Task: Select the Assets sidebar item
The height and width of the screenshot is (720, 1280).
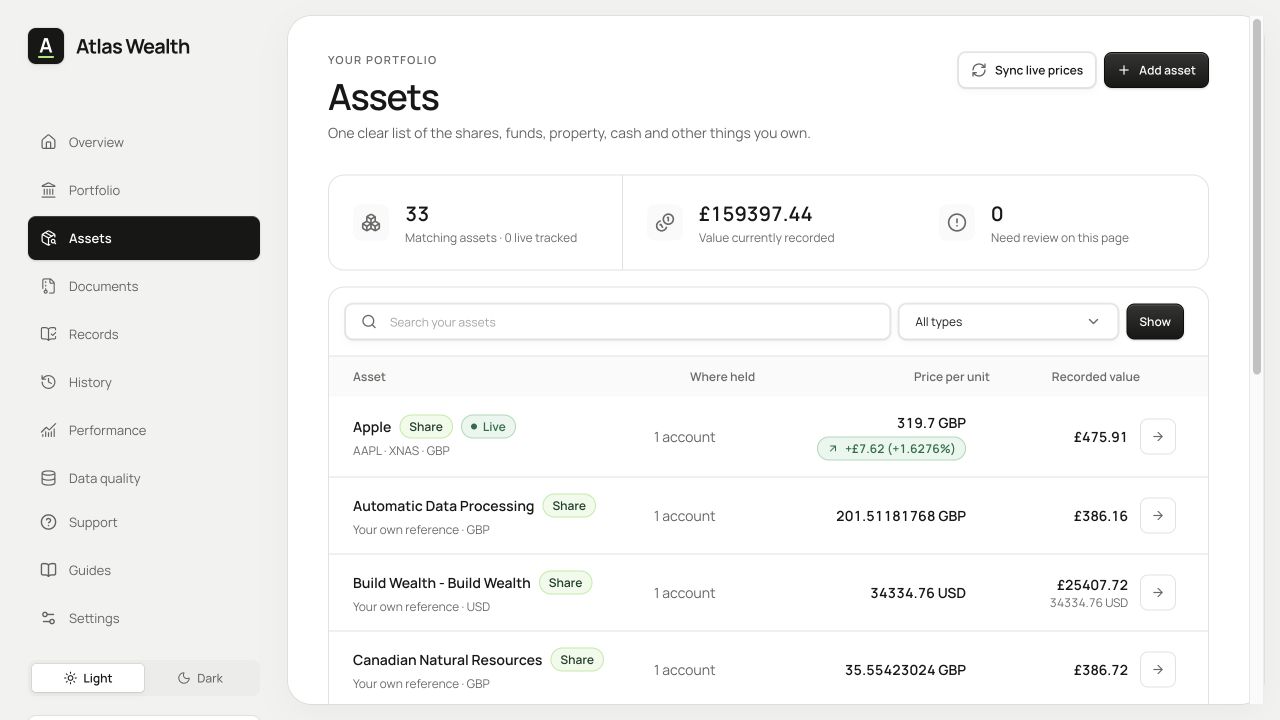Action: click(144, 238)
